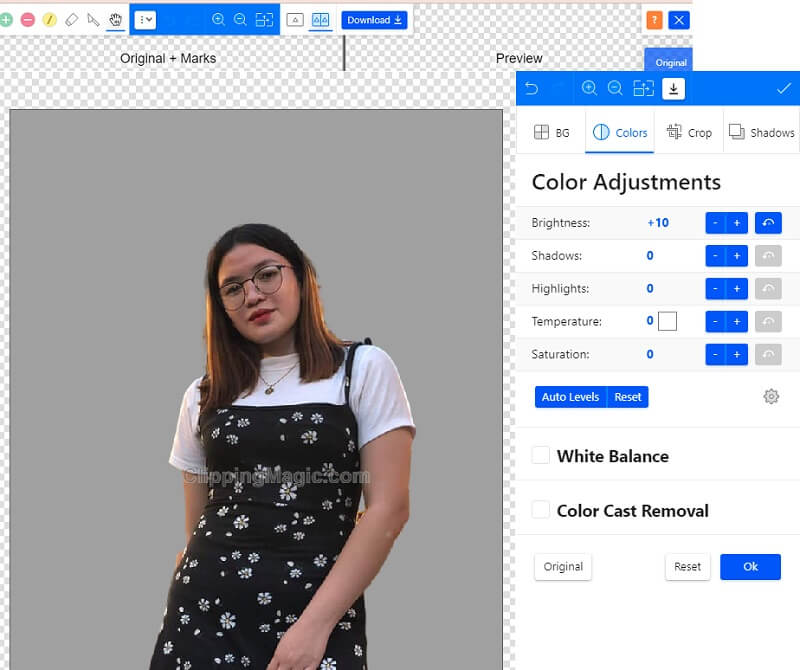Image resolution: width=800 pixels, height=670 pixels.
Task: Click the Zoom In magnifier on the top toolbar
Action: coord(220,19)
